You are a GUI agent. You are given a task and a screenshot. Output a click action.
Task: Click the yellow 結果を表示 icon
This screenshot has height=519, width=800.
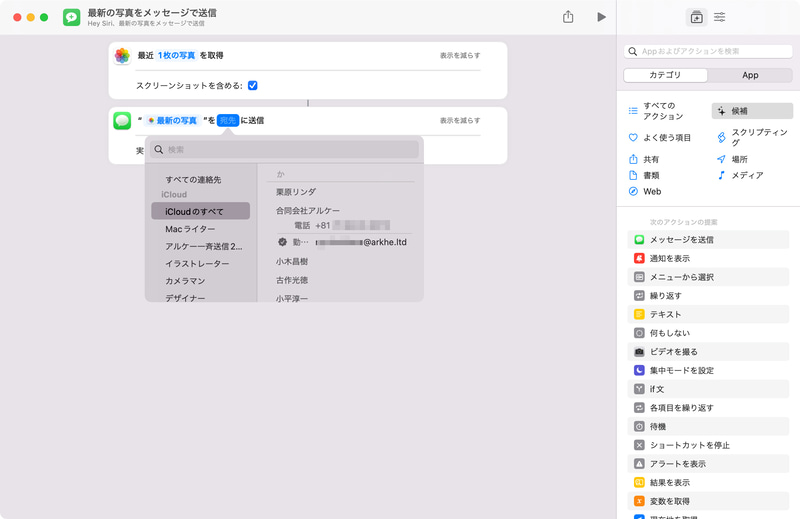(639, 482)
